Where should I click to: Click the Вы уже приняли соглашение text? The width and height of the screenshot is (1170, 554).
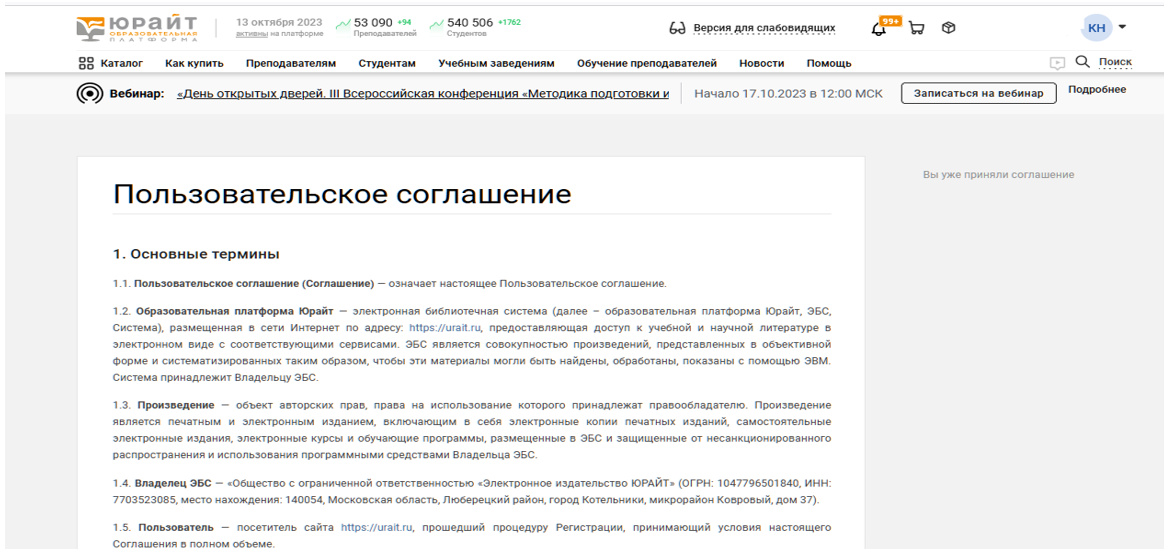tap(998, 175)
